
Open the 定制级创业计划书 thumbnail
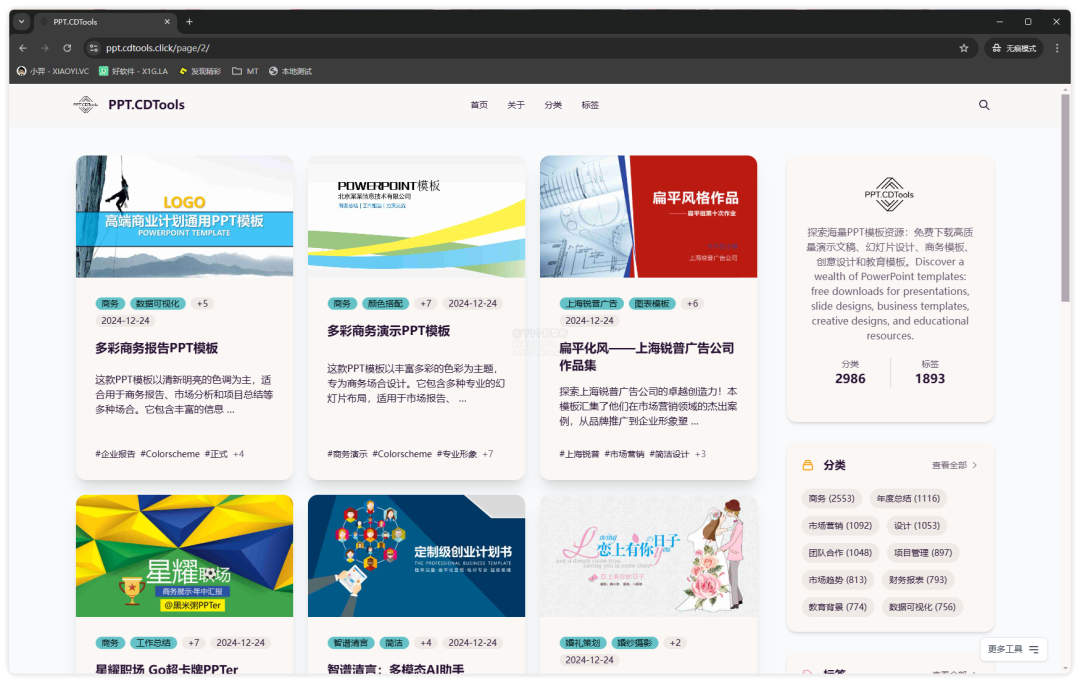coord(416,556)
